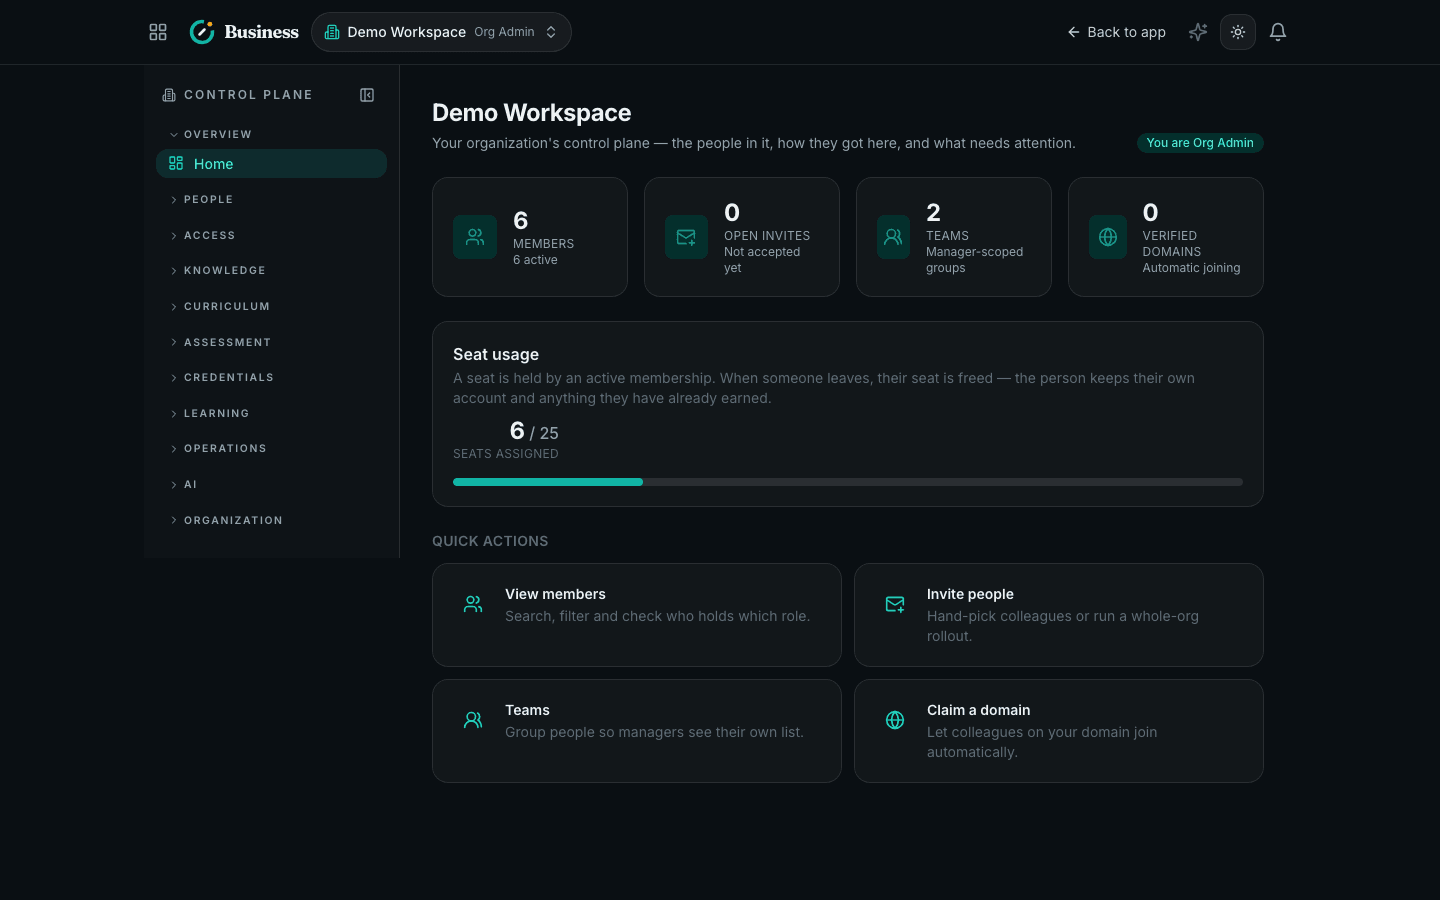
Task: Click the seat usage progress bar
Action: [x=848, y=482]
